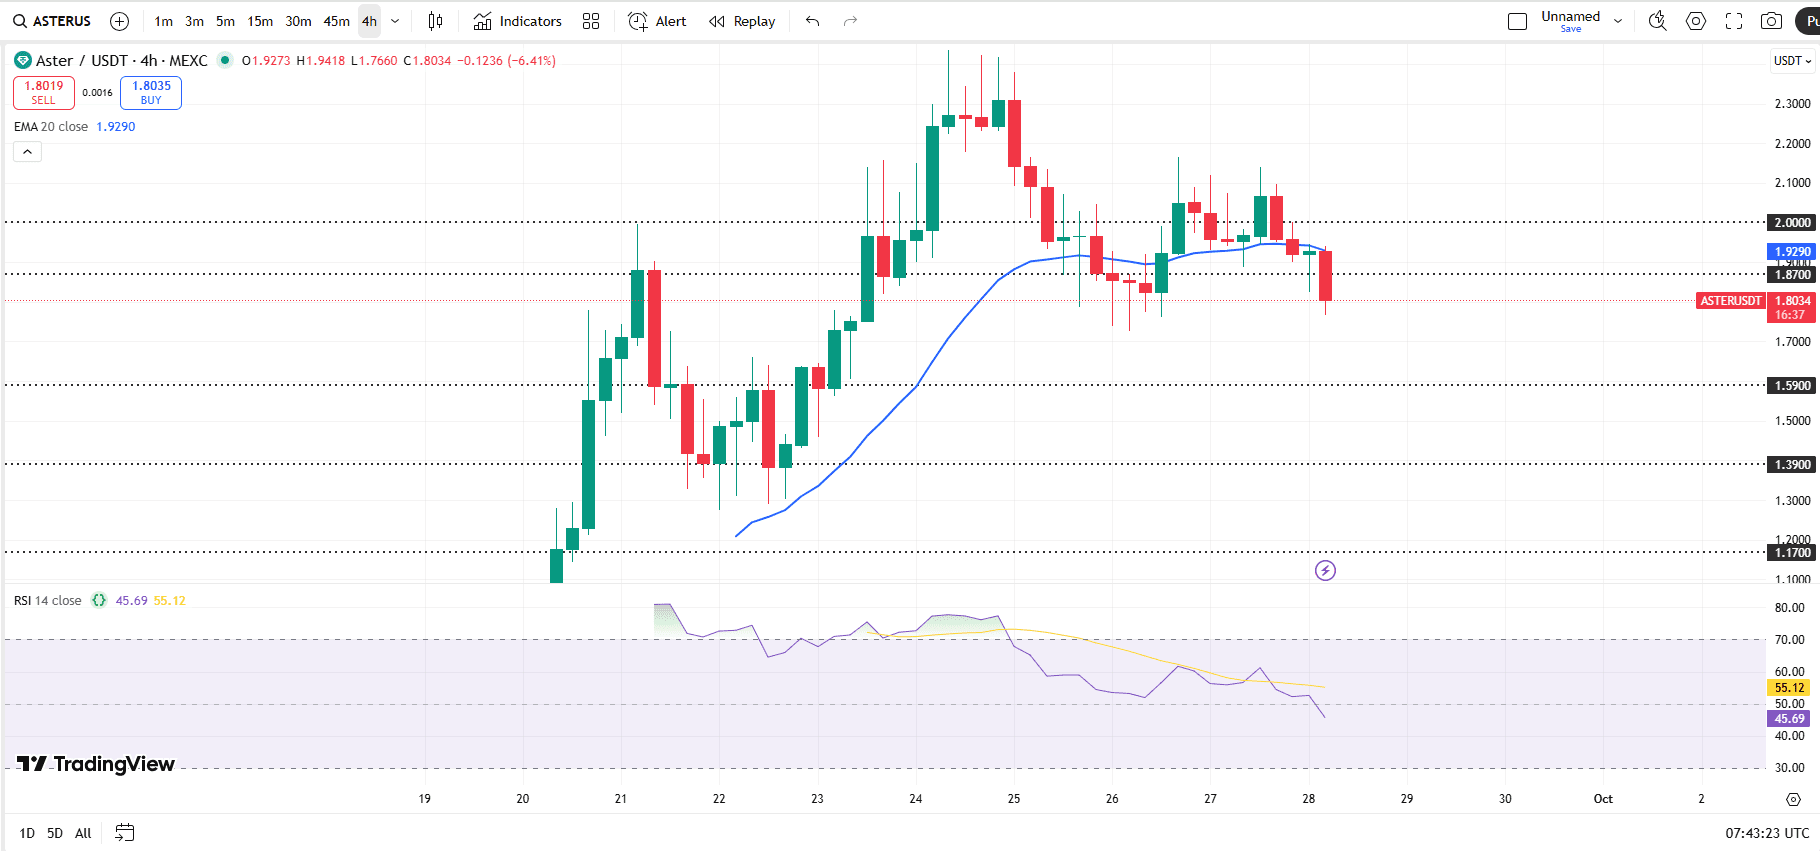Open quick search magnifier icon

pyautogui.click(x=1657, y=21)
